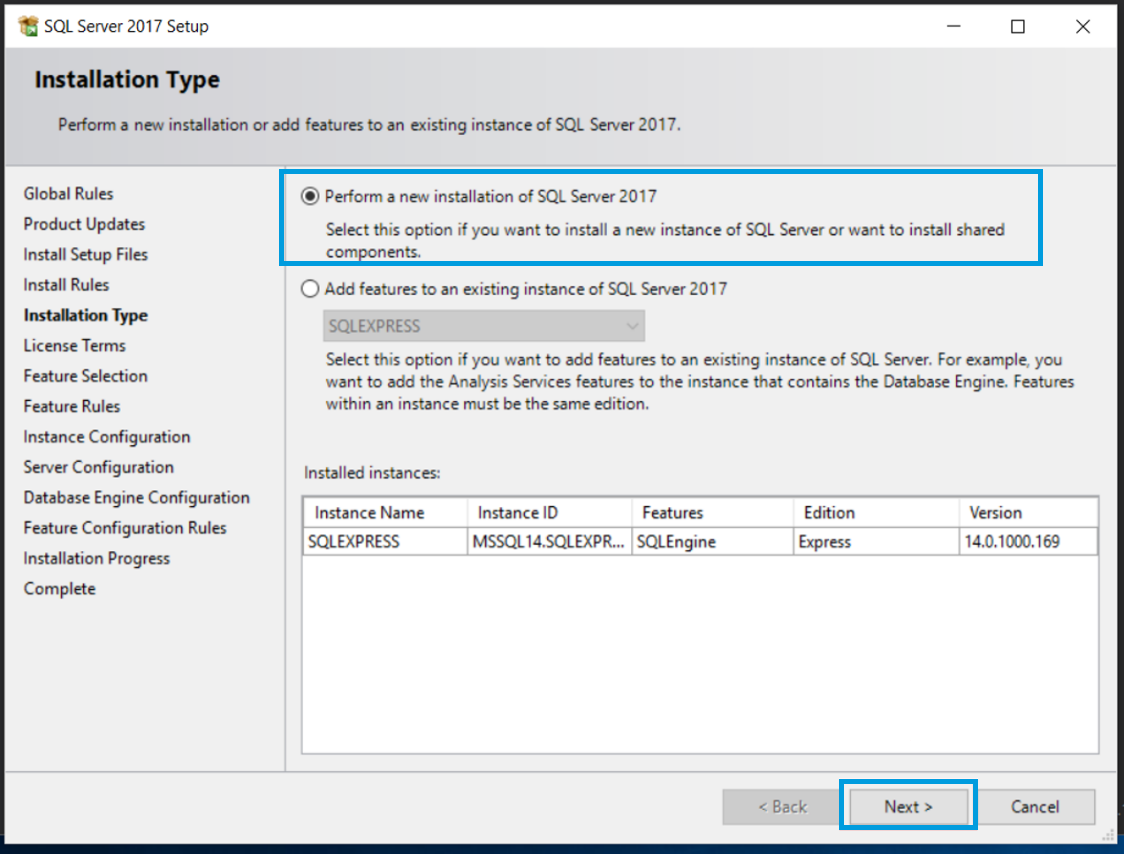Click the Instance ID column header
The height and width of the screenshot is (854, 1124).
click(549, 512)
